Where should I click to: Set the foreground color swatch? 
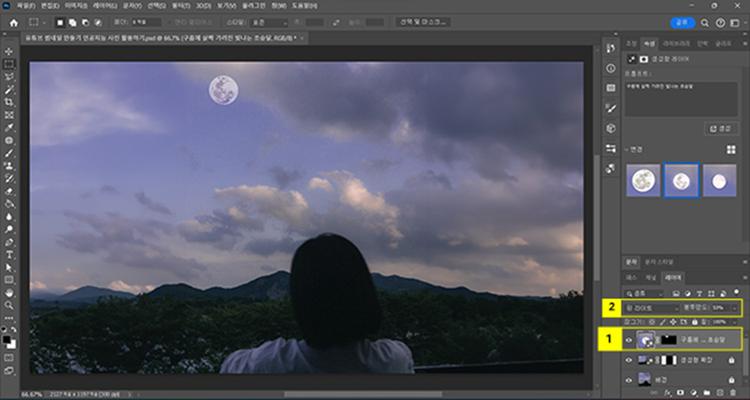coord(7,339)
